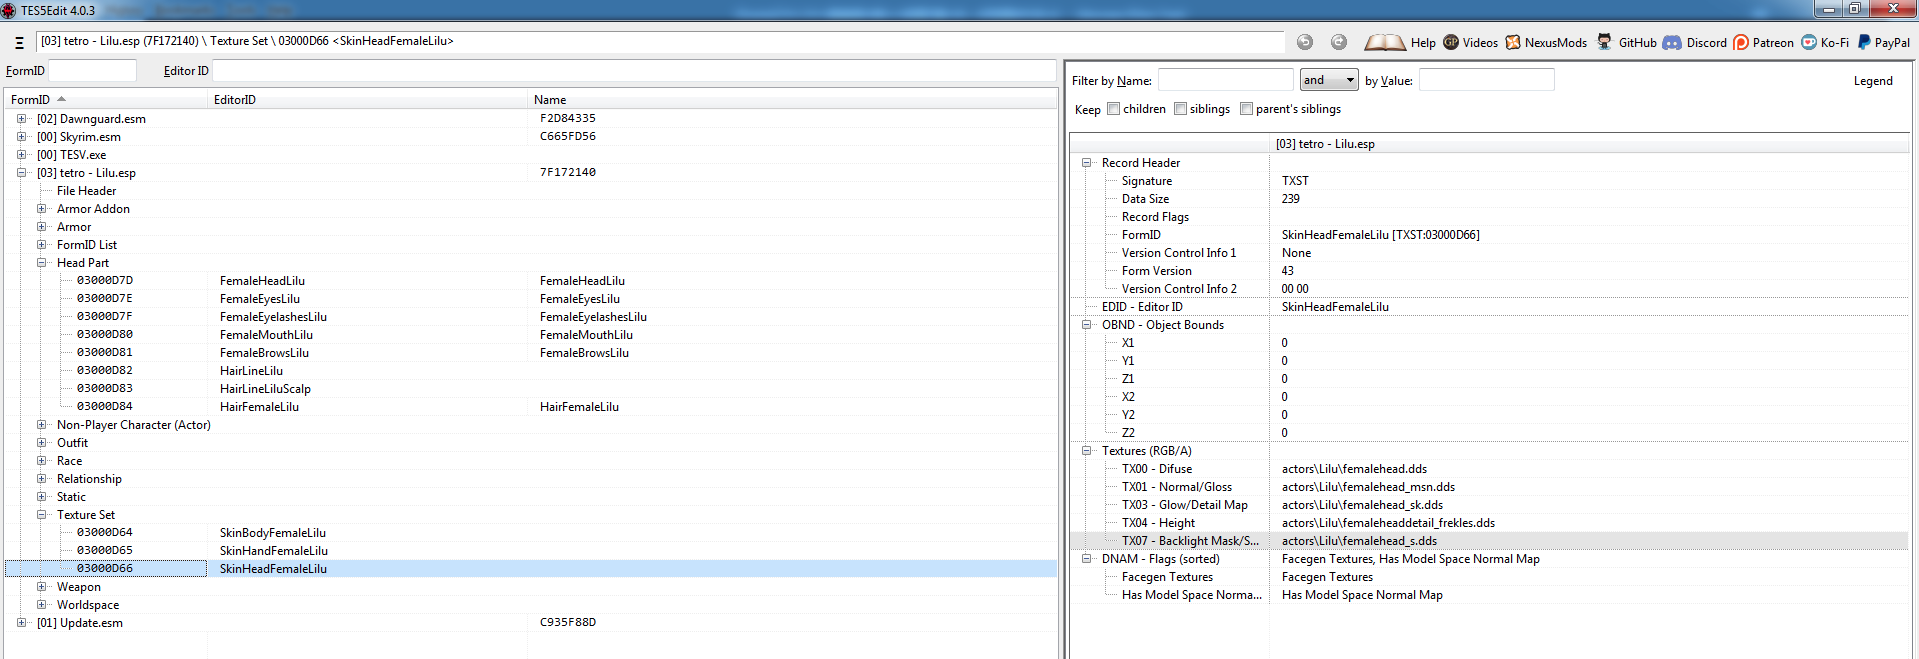Sort by the EditorID column header
Image resolution: width=1919 pixels, height=659 pixels.
[x=367, y=100]
